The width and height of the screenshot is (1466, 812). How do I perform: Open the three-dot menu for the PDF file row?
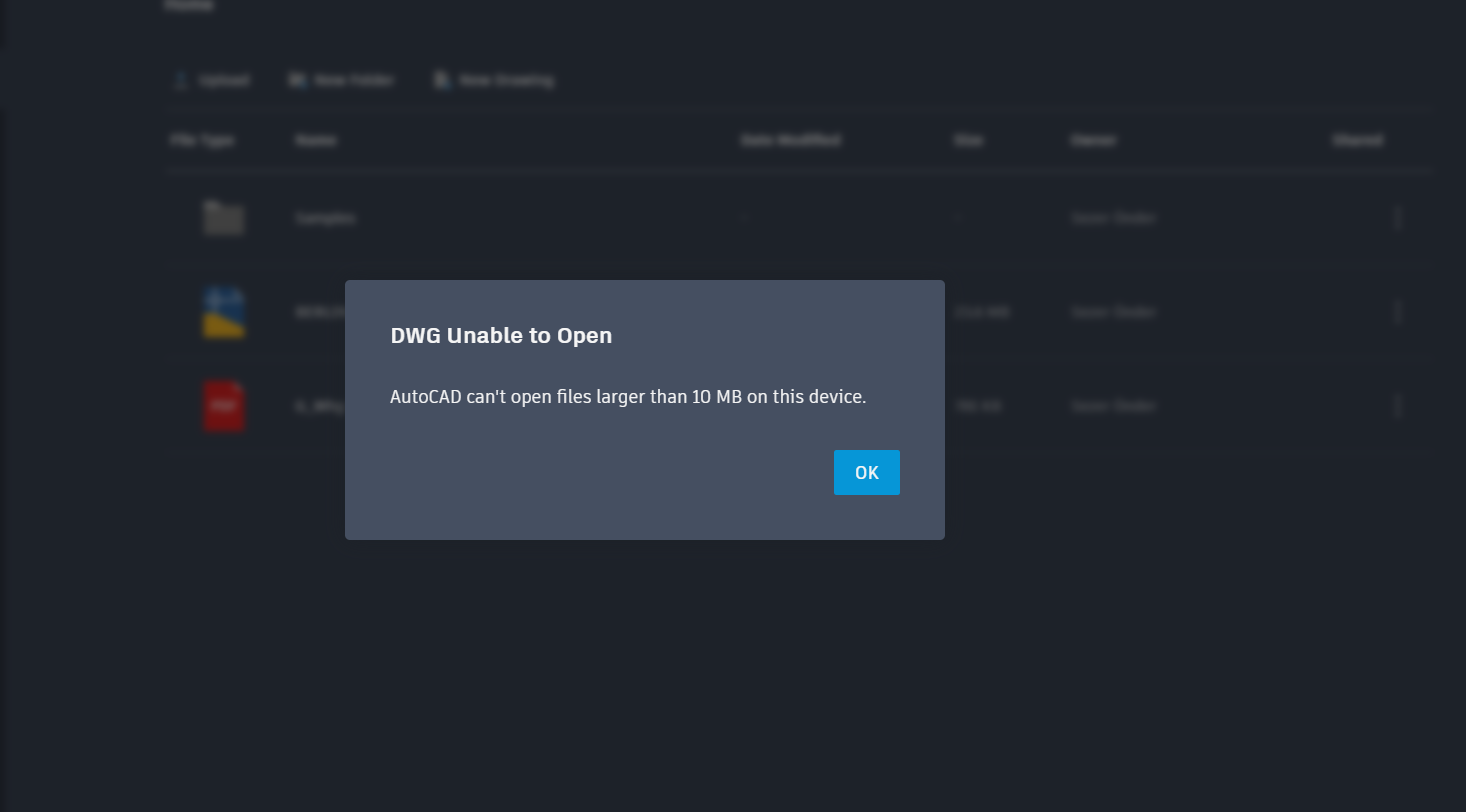pyautogui.click(x=1398, y=406)
